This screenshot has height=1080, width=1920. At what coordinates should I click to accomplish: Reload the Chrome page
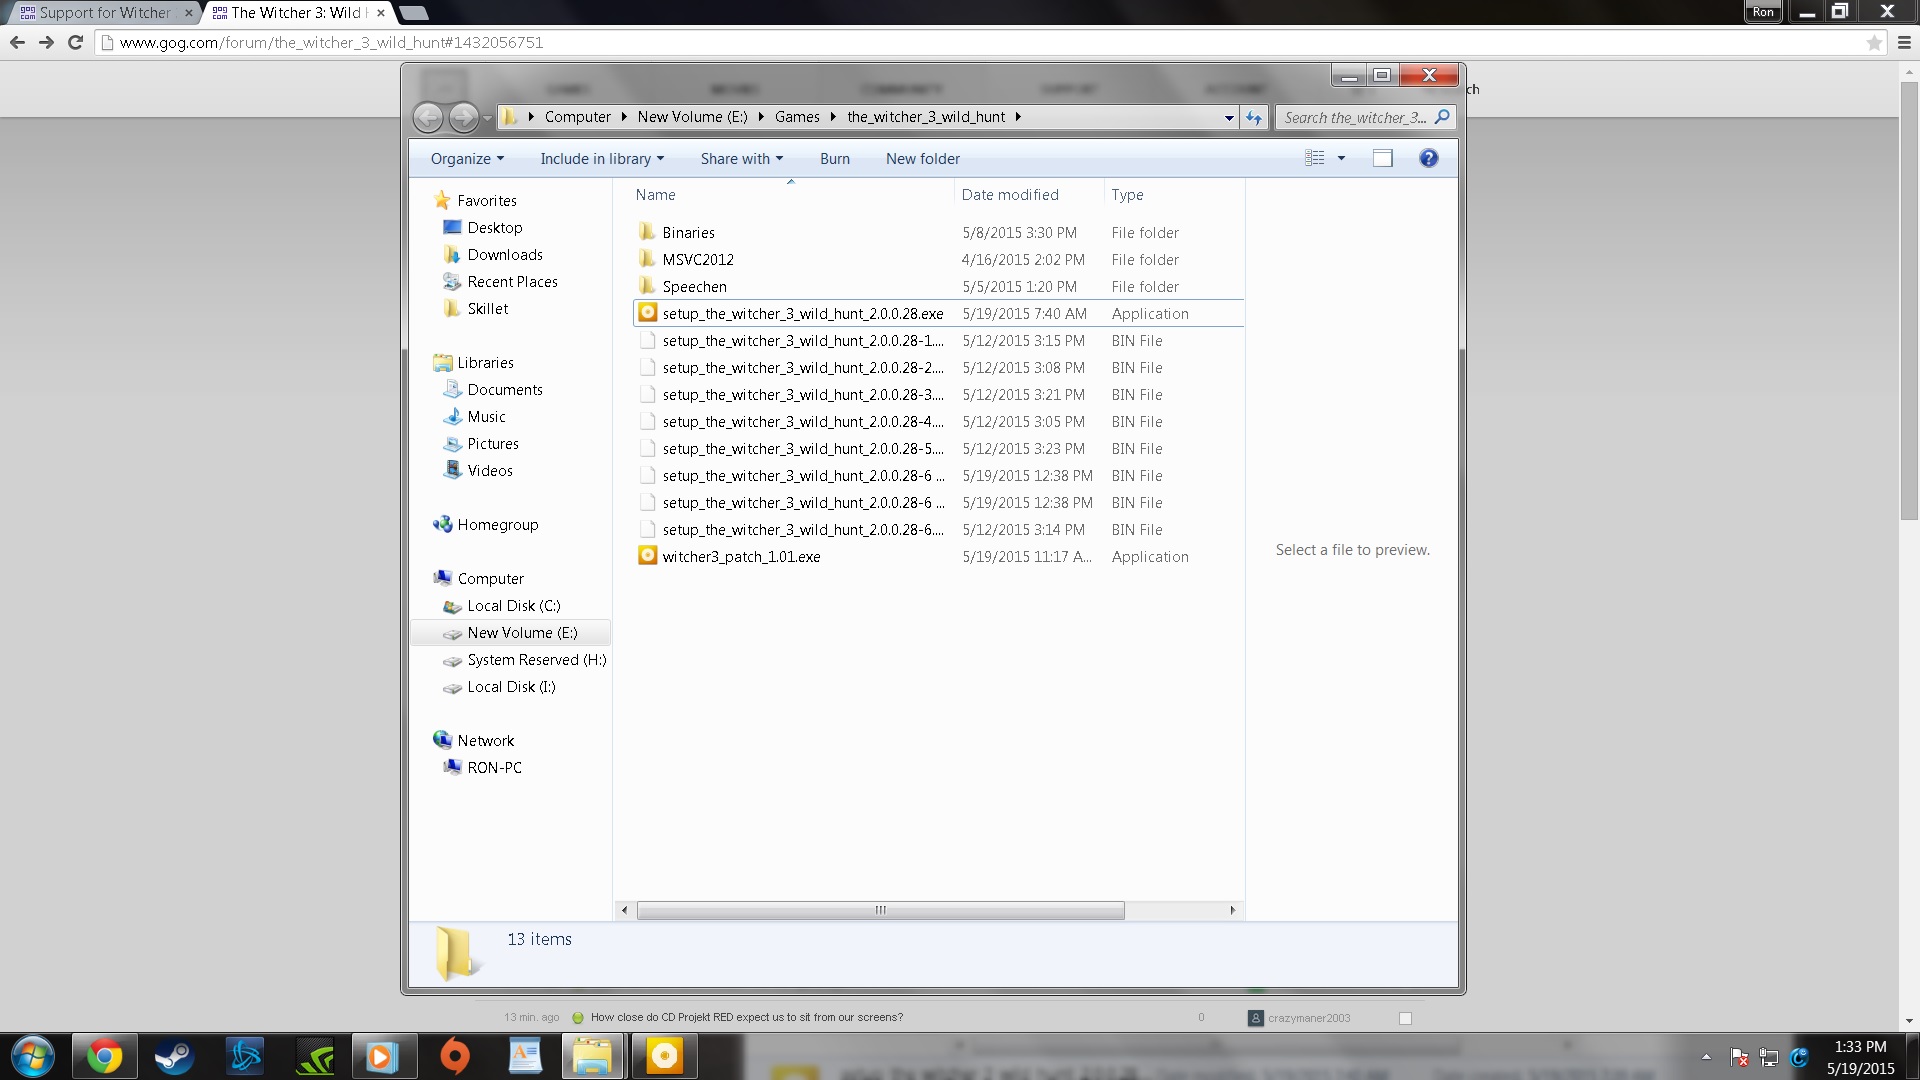pos(75,42)
